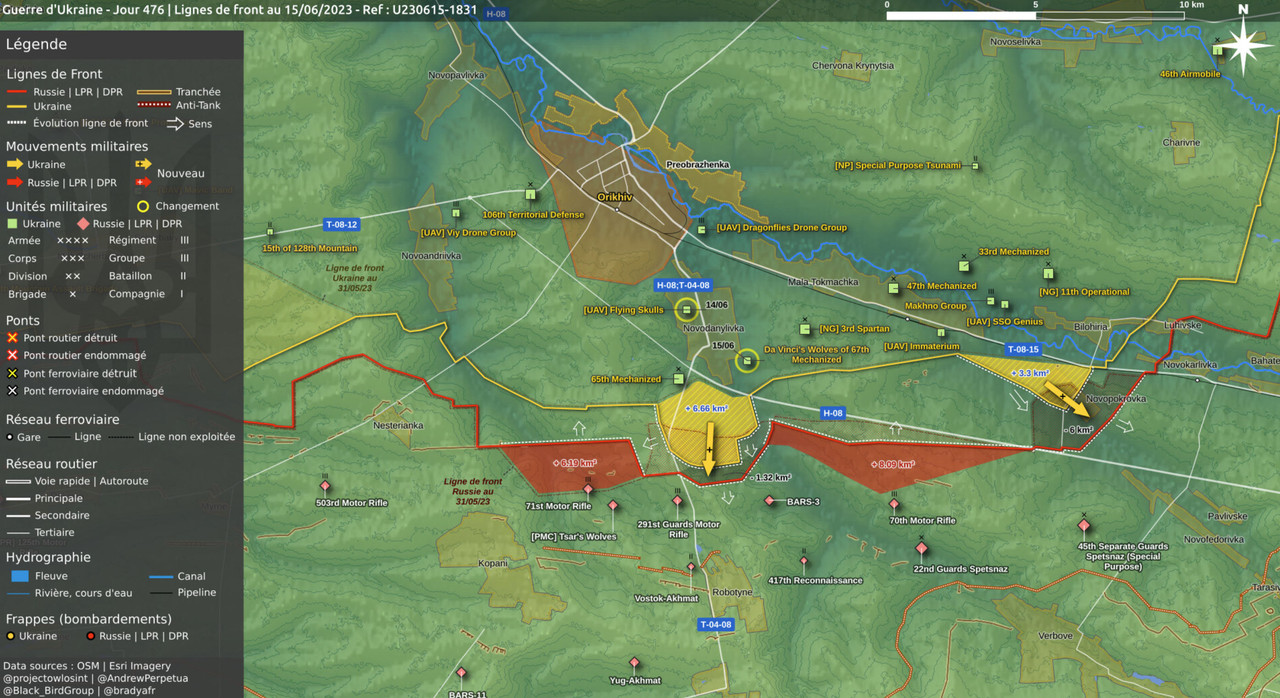Select the BARS-3 red diamond marker

(769, 501)
